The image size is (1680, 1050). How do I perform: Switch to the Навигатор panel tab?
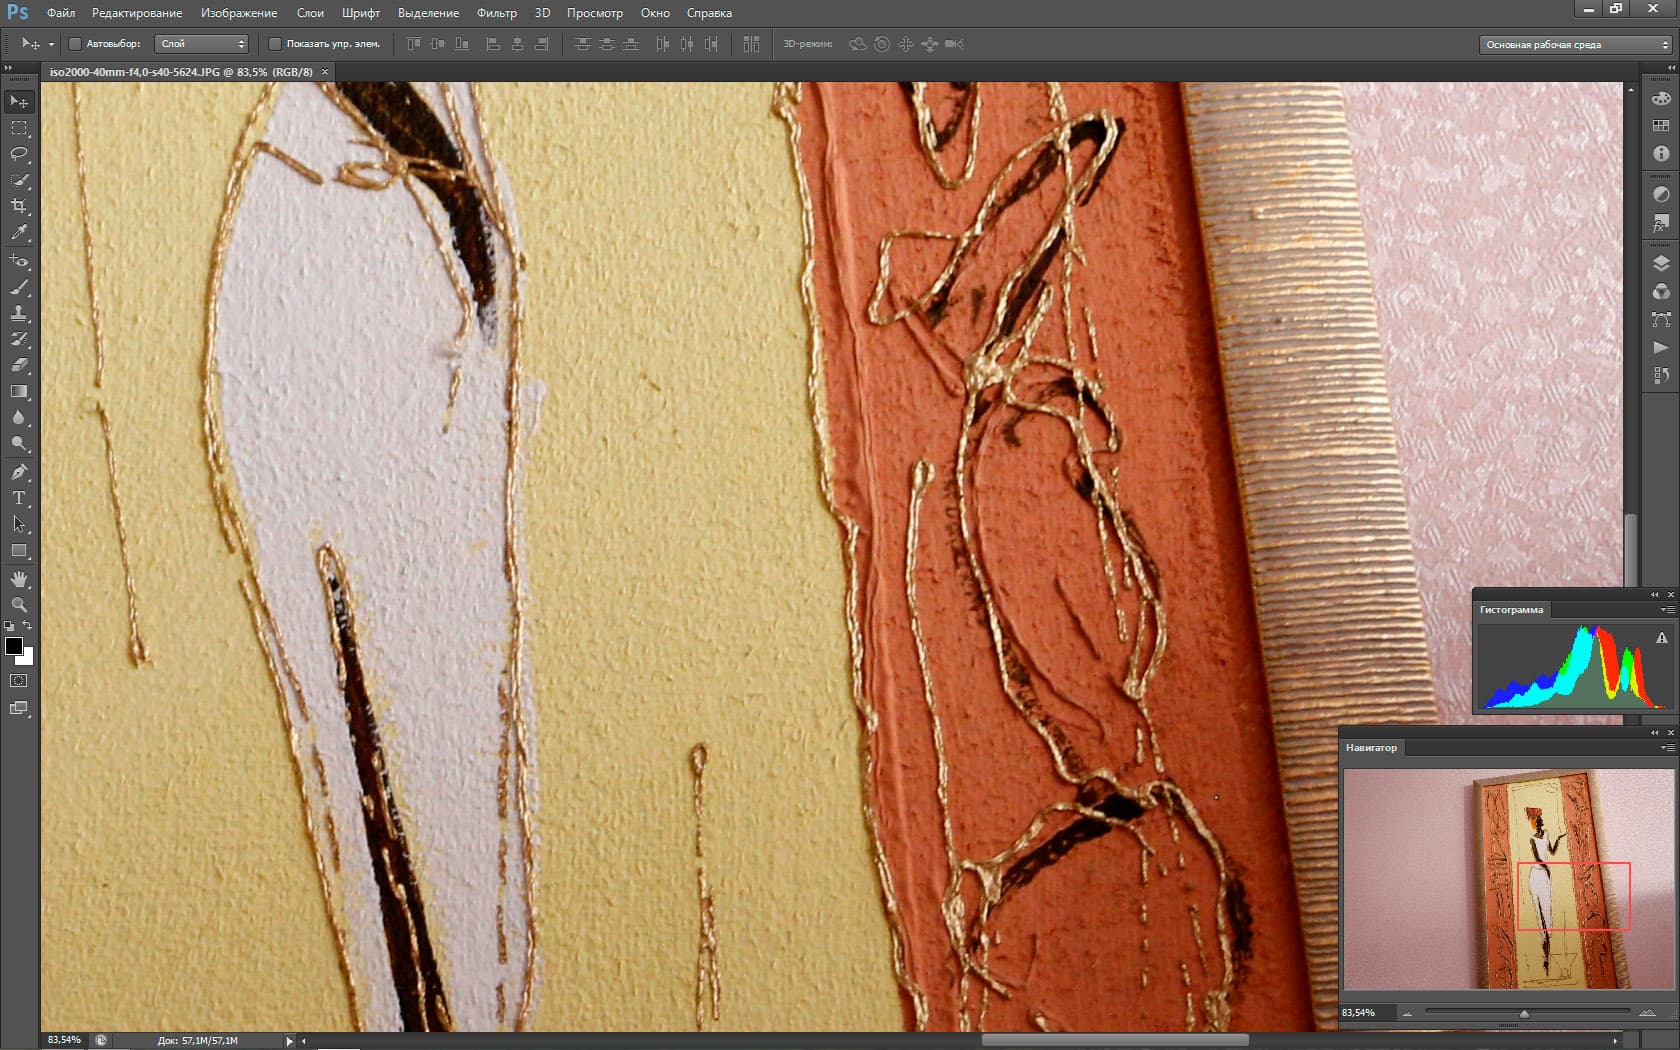click(x=1371, y=748)
